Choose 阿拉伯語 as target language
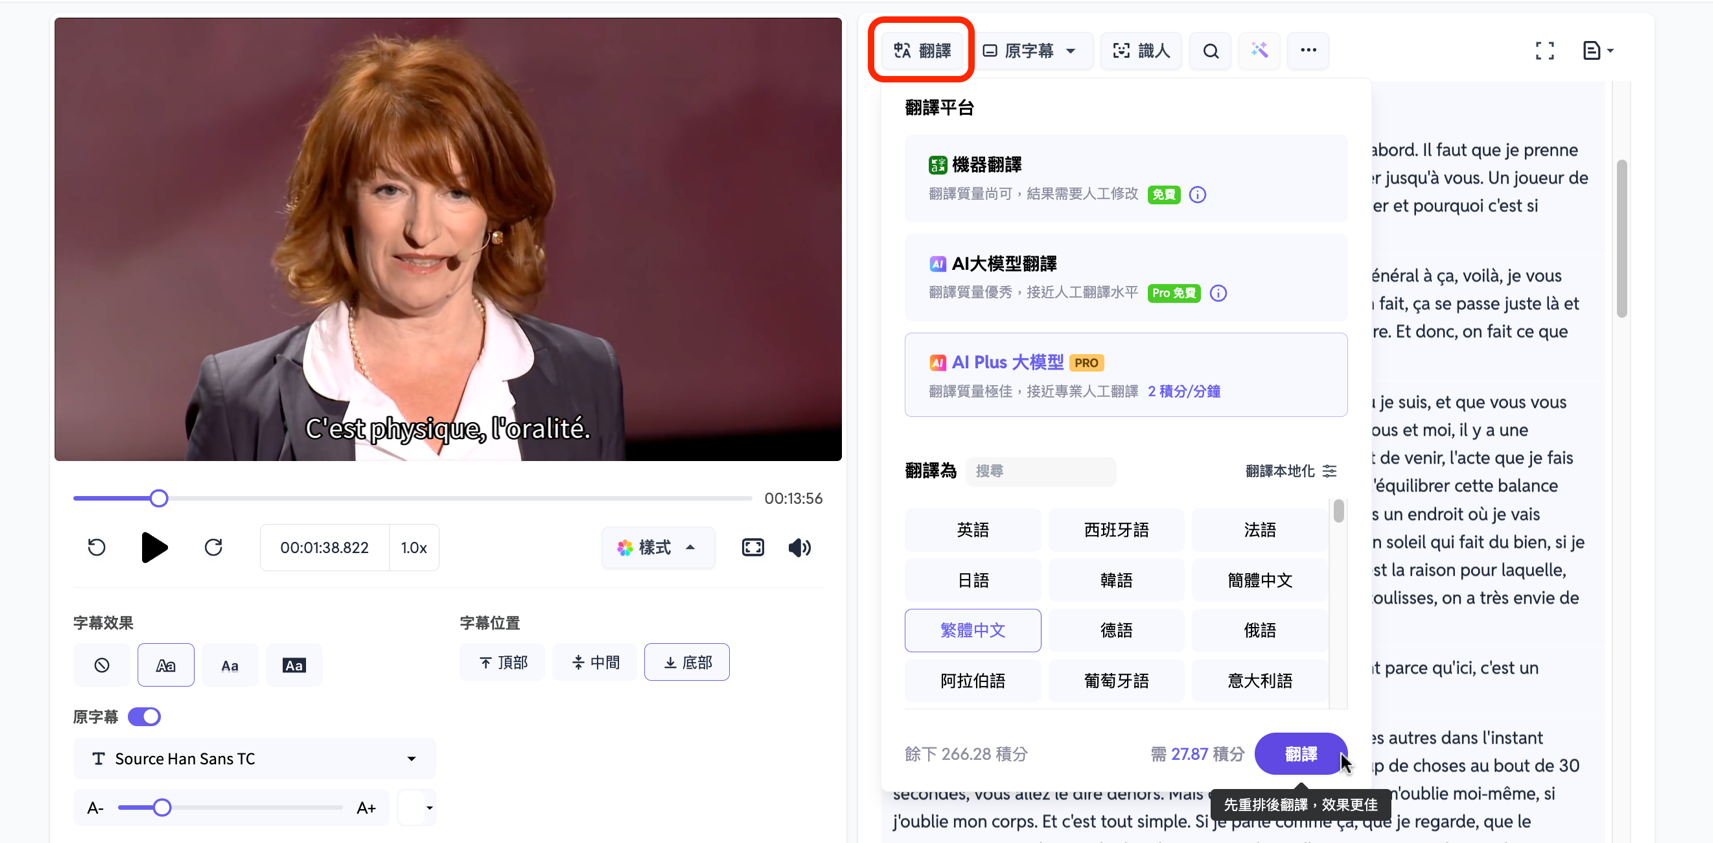Screen dimensions: 1713x843 [x=973, y=681]
